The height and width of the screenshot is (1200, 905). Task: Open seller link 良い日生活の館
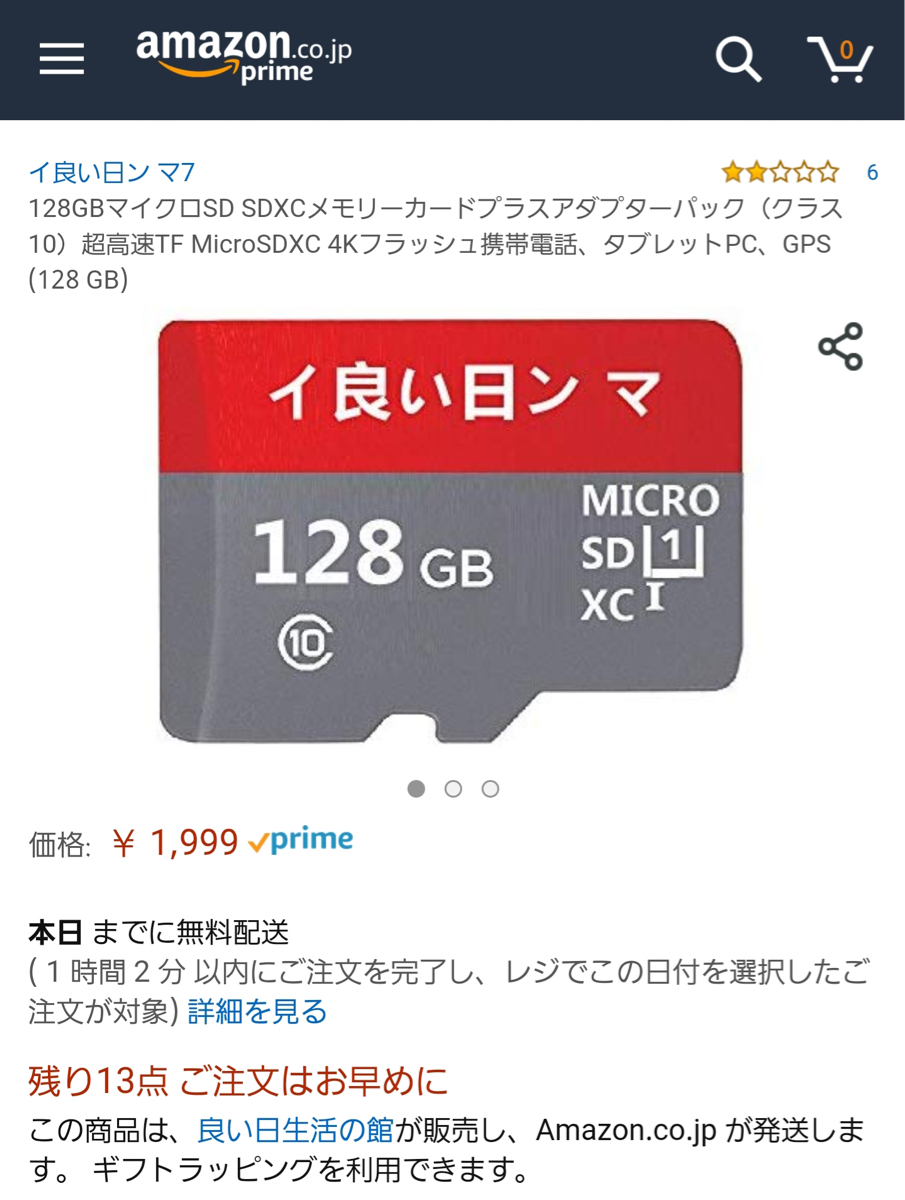click(x=295, y=1130)
